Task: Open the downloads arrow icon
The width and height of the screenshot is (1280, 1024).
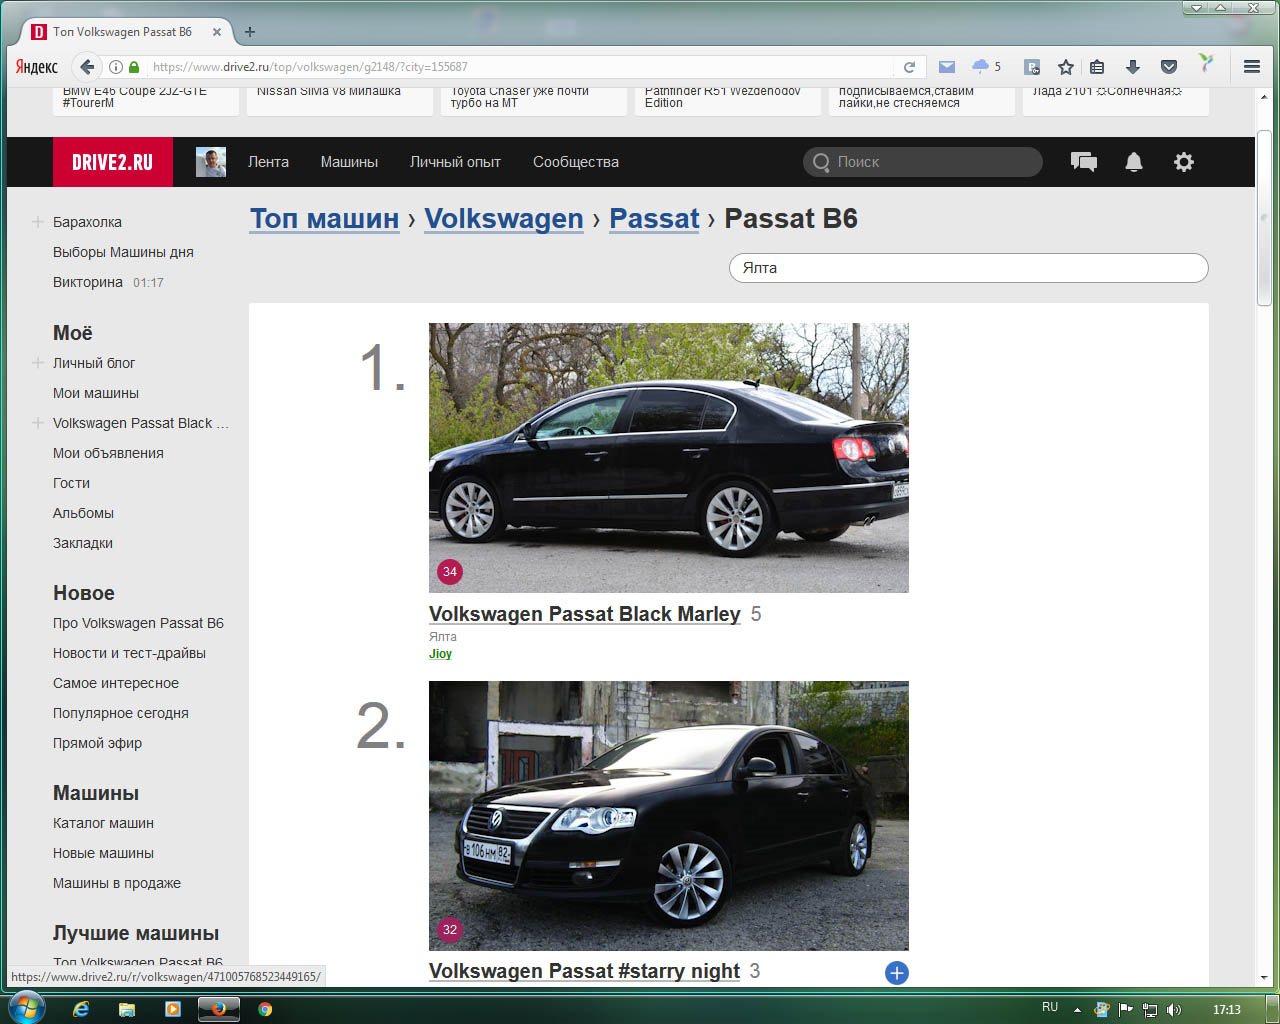Action: click(1133, 67)
